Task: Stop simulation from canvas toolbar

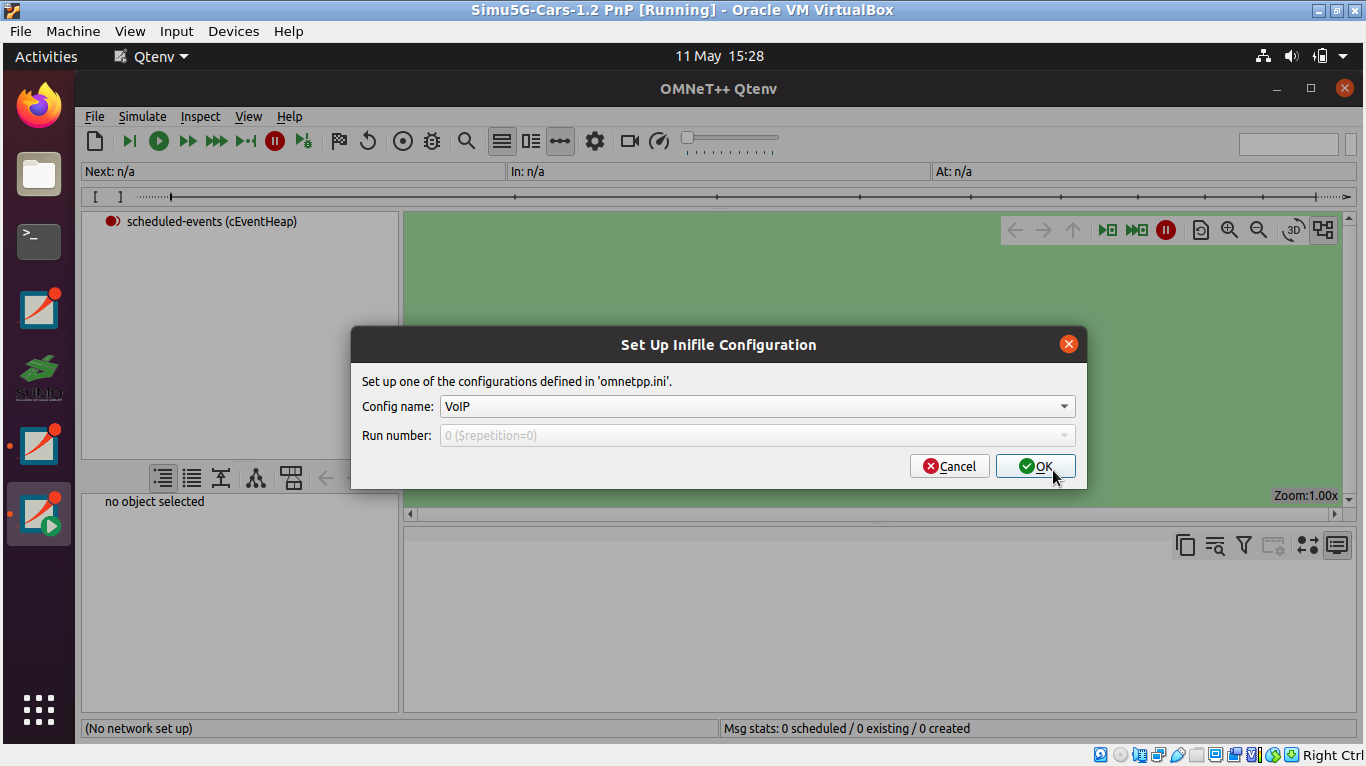Action: [1166, 230]
